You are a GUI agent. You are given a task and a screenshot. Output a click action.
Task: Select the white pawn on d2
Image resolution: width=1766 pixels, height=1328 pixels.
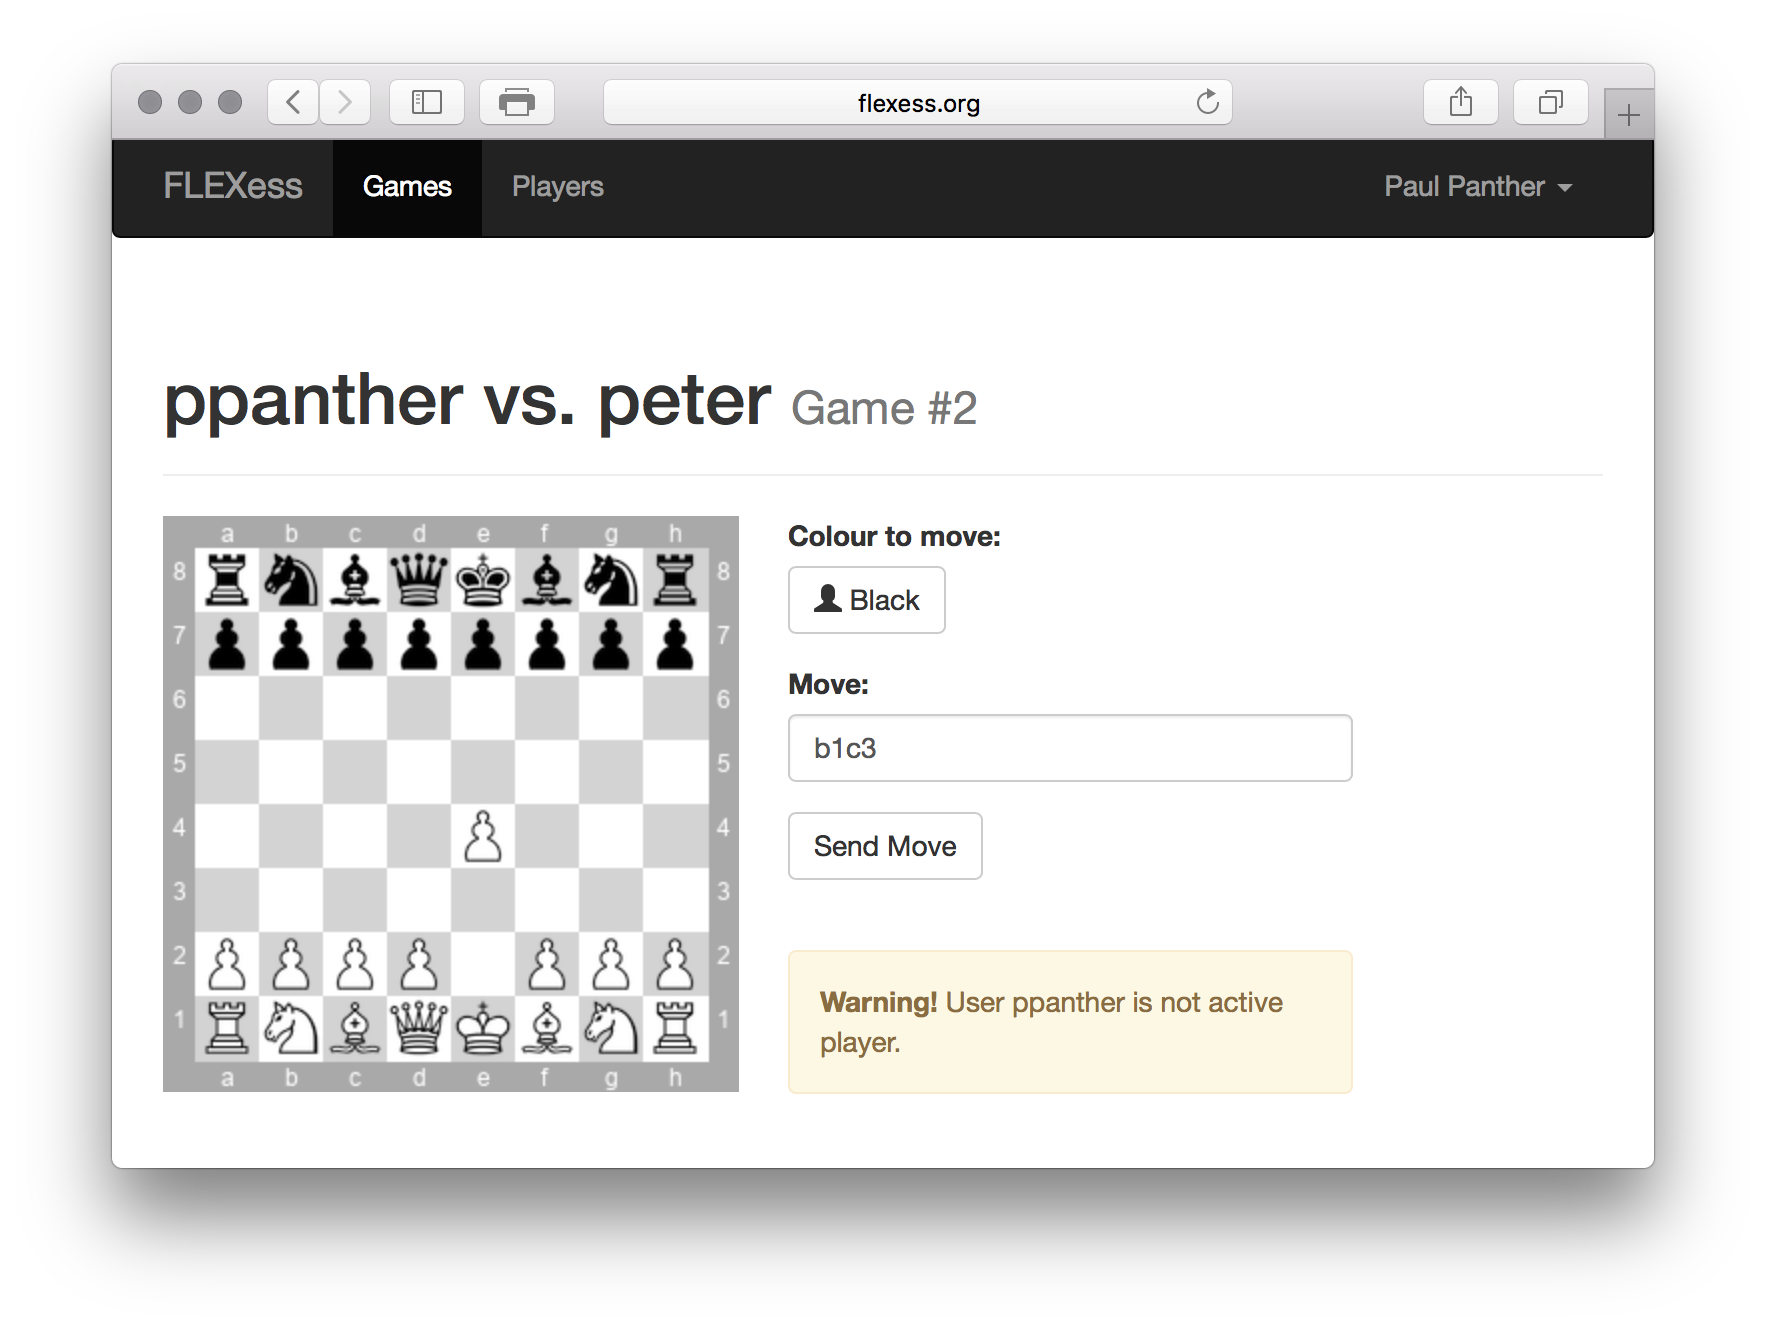[x=419, y=964]
